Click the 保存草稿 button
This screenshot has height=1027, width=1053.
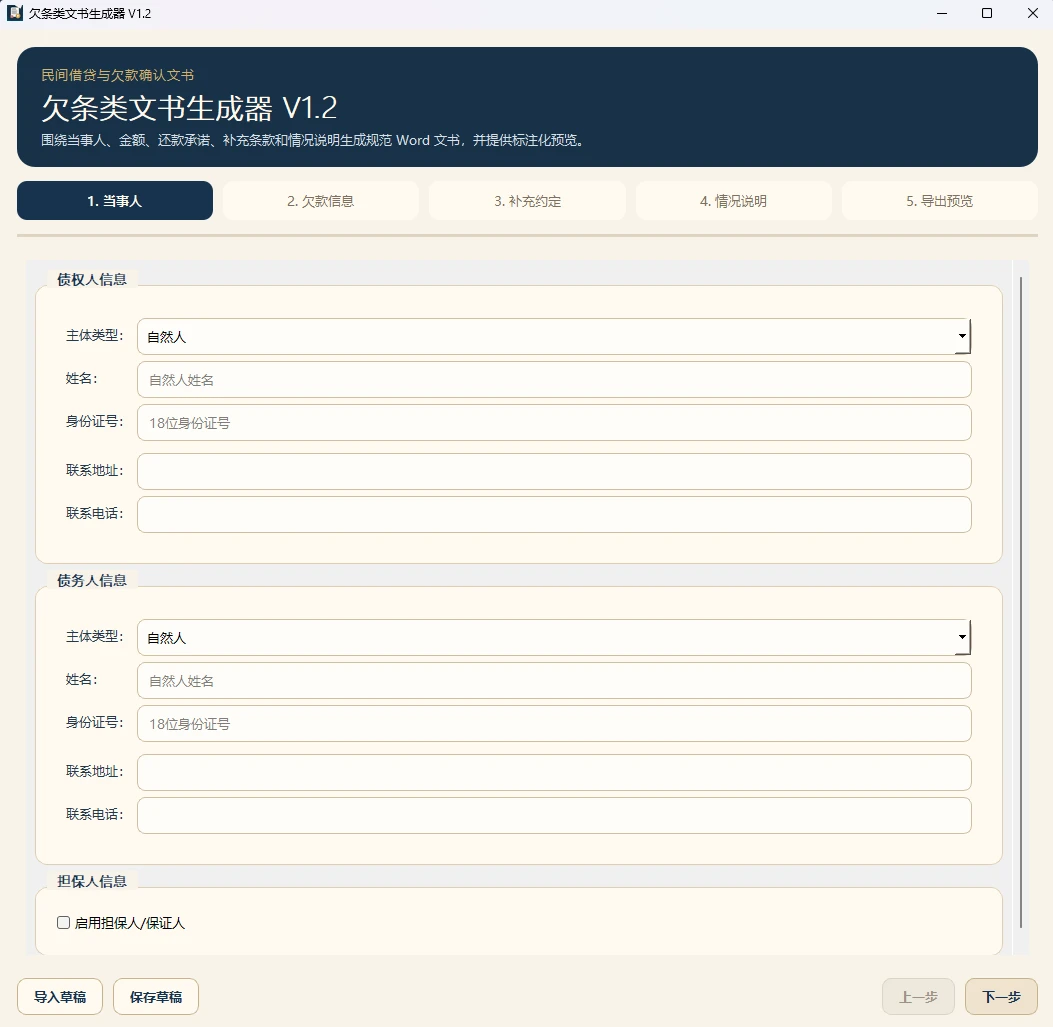pos(156,997)
